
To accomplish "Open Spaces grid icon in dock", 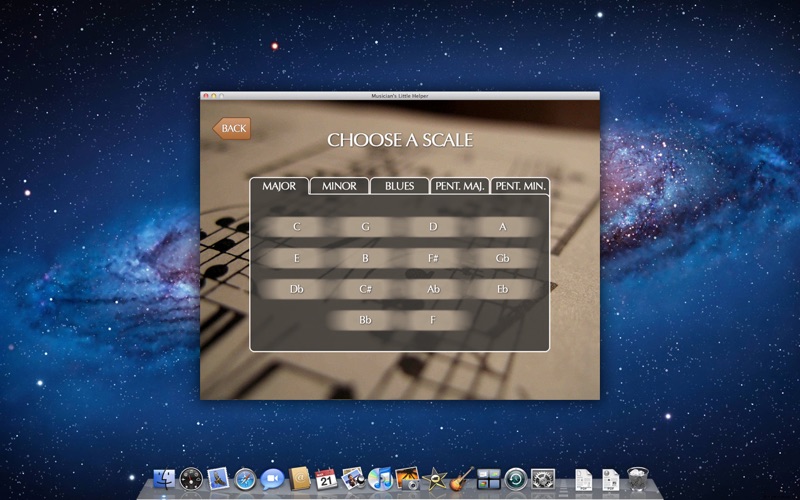I will (489, 480).
